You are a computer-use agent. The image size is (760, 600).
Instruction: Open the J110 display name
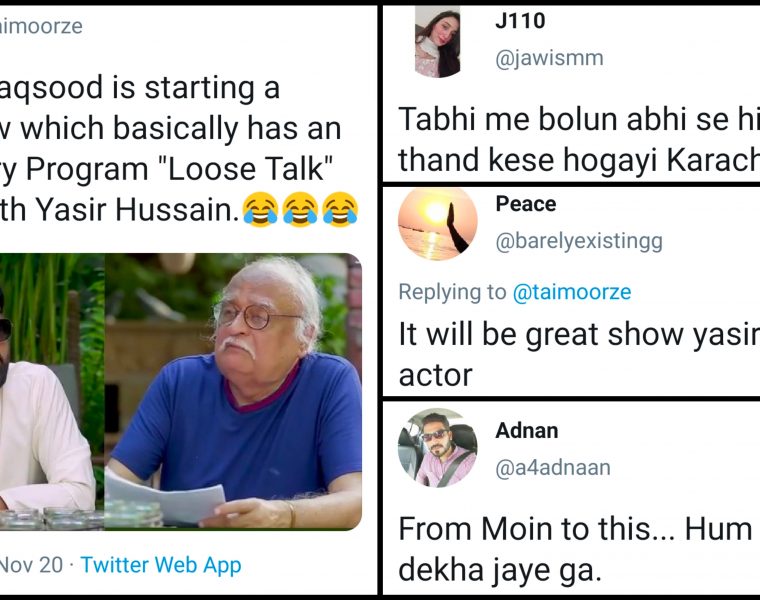[x=520, y=20]
